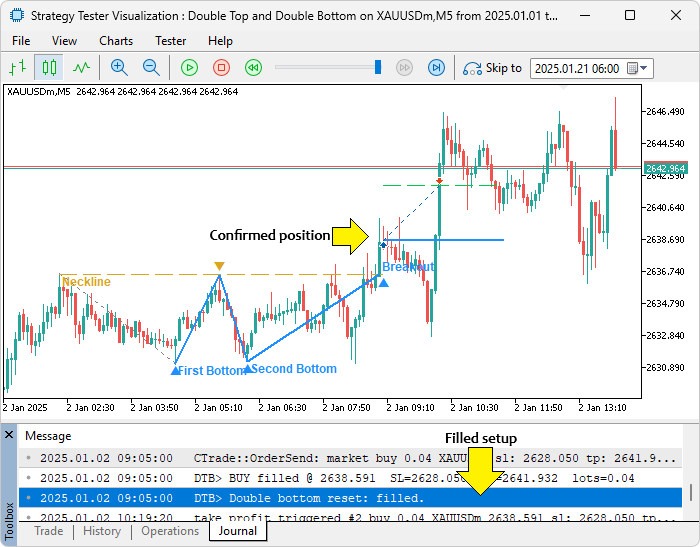Minimize the Strategy Tester window
Image resolution: width=700 pixels, height=547 pixels.
pyautogui.click(x=584, y=16)
